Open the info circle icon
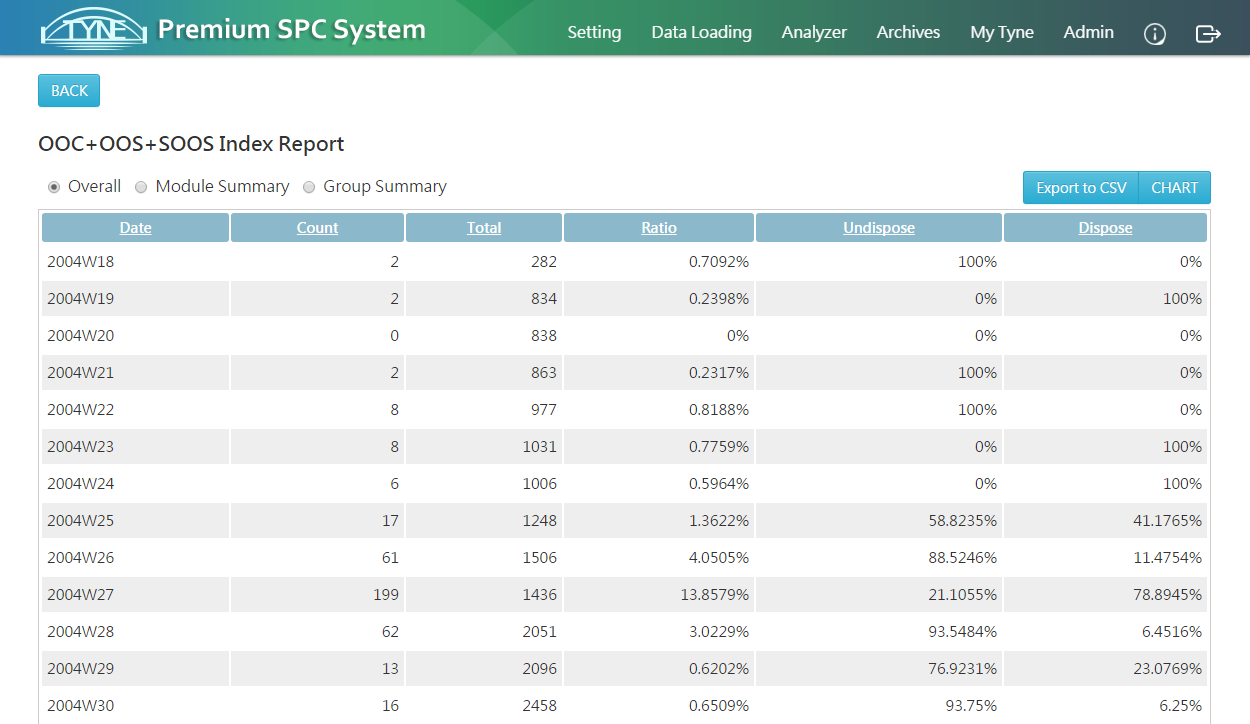This screenshot has height=724, width=1250. coord(1154,34)
